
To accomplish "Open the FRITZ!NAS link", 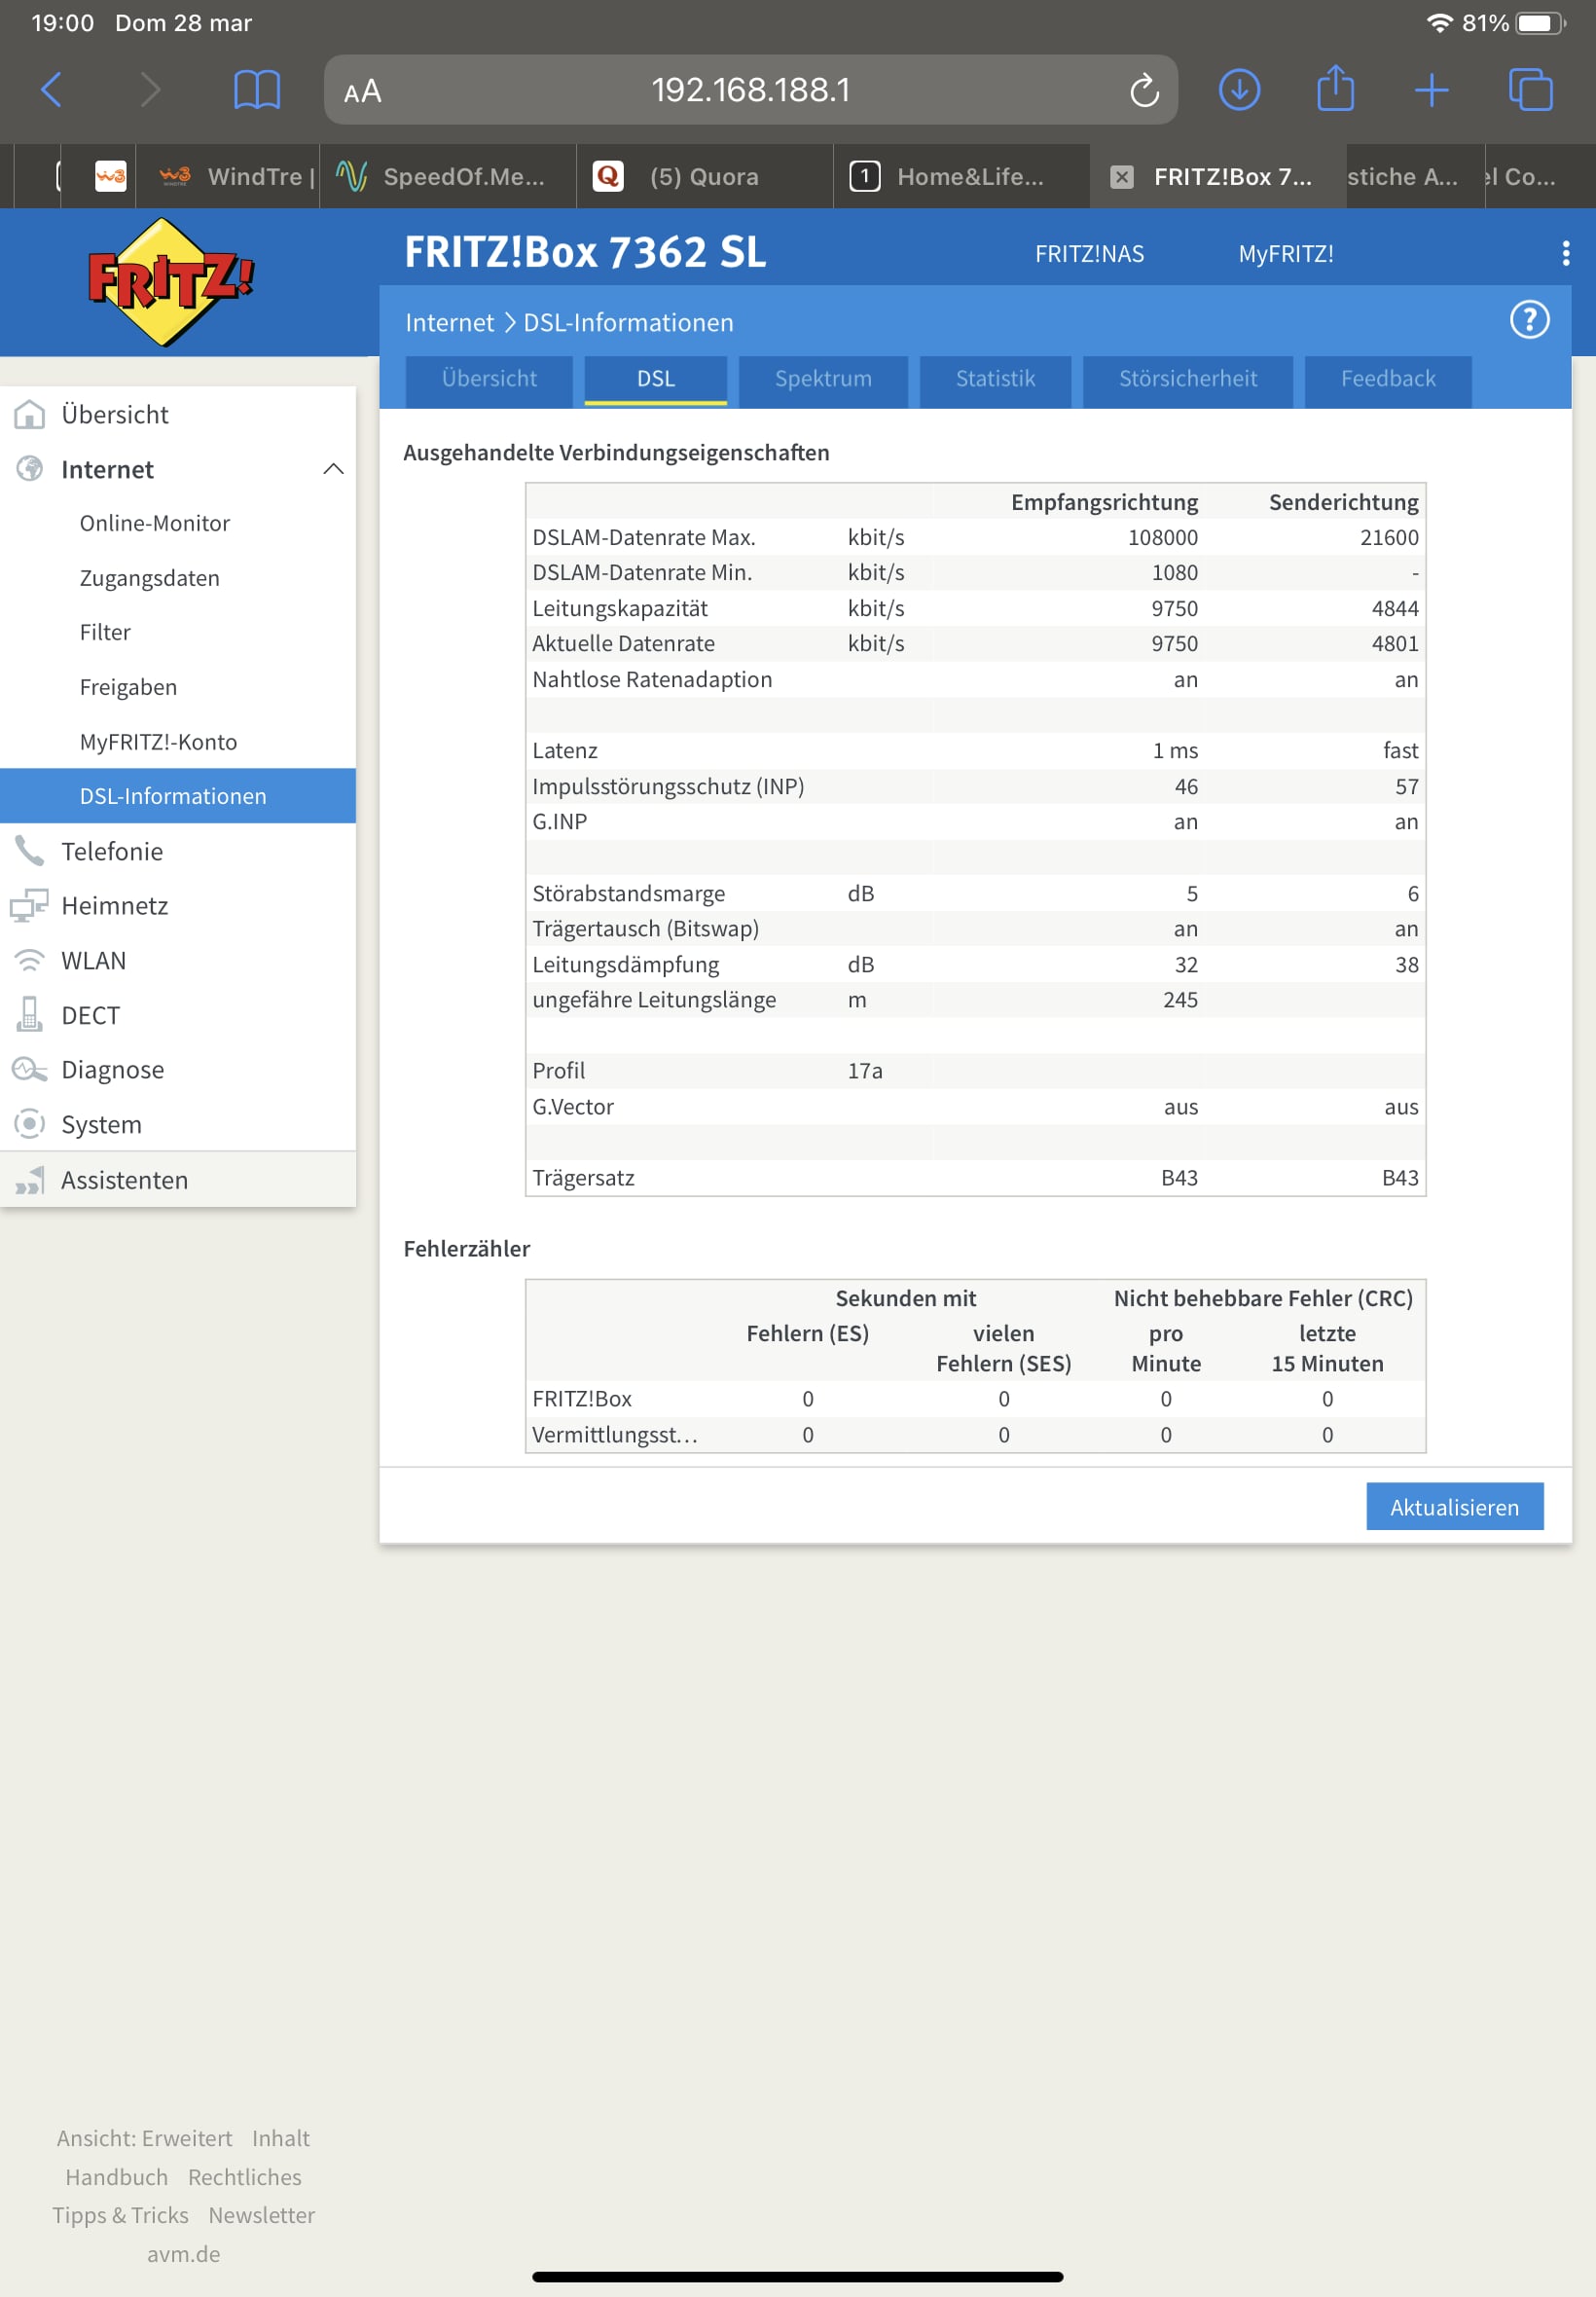I will pyautogui.click(x=1088, y=254).
